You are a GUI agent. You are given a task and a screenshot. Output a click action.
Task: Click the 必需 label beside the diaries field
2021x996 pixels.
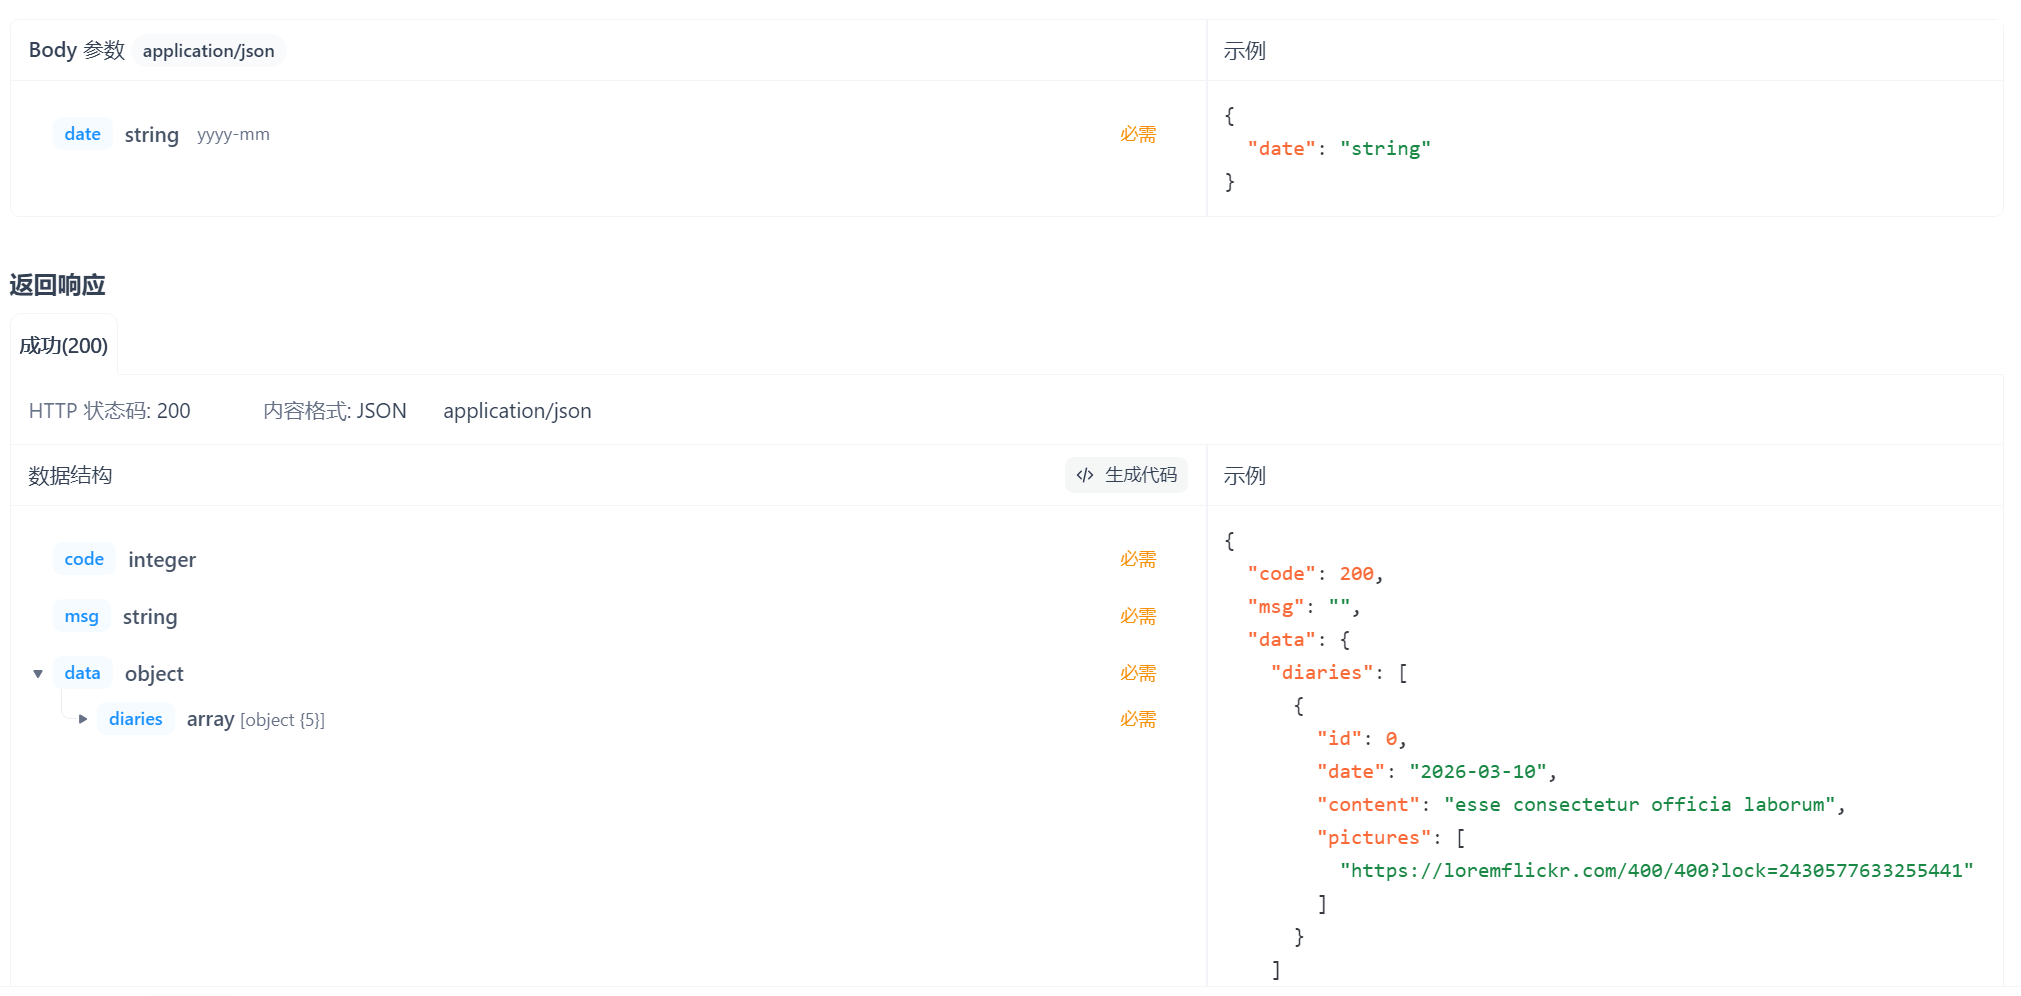tap(1137, 719)
